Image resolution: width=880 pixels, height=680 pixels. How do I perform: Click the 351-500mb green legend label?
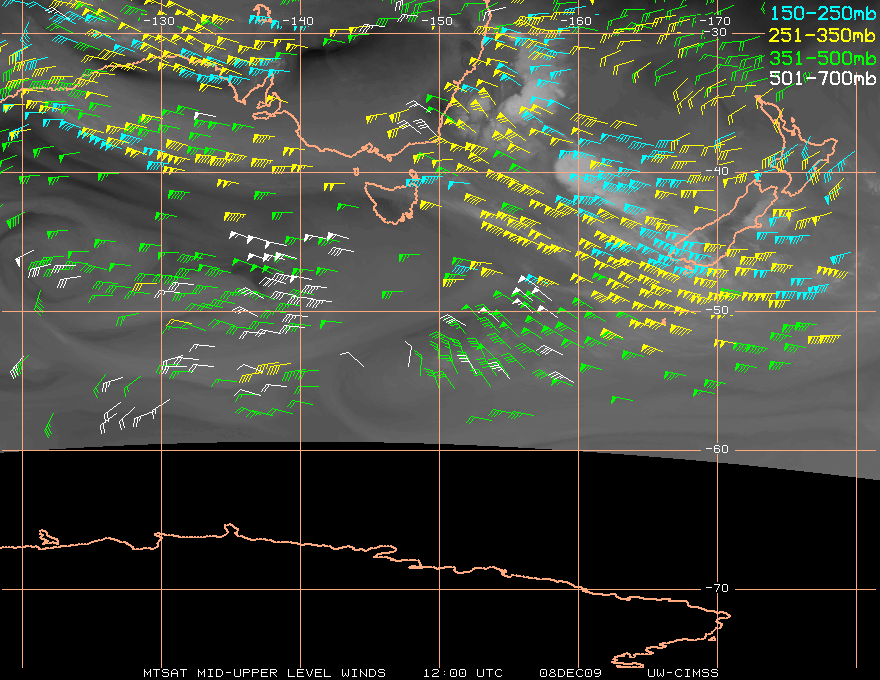point(822,58)
